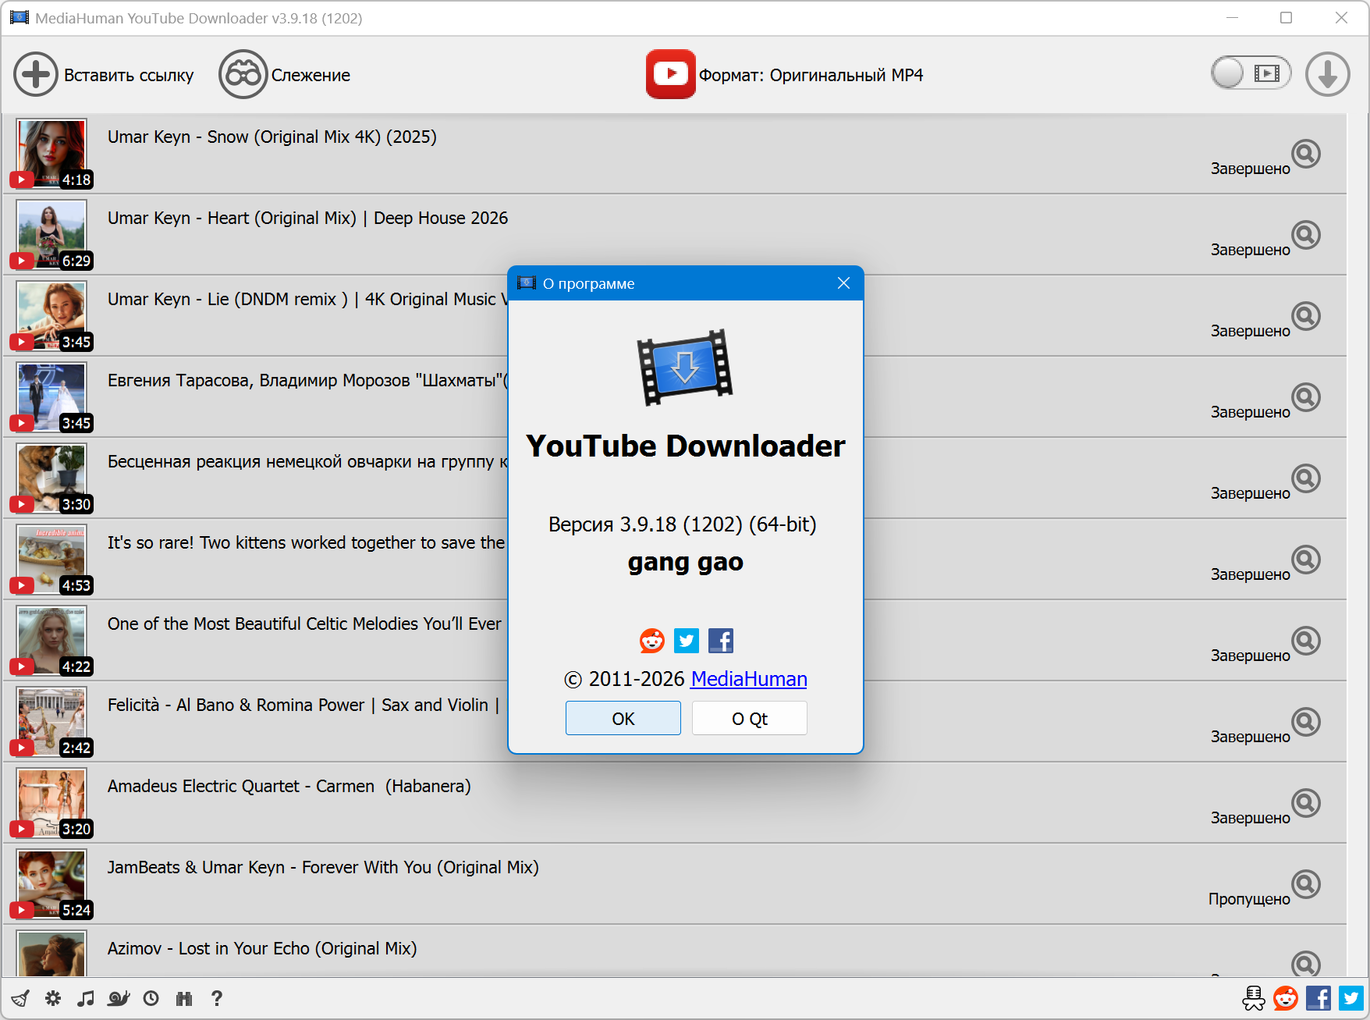Click the music note icon in bottom bar

point(86,998)
